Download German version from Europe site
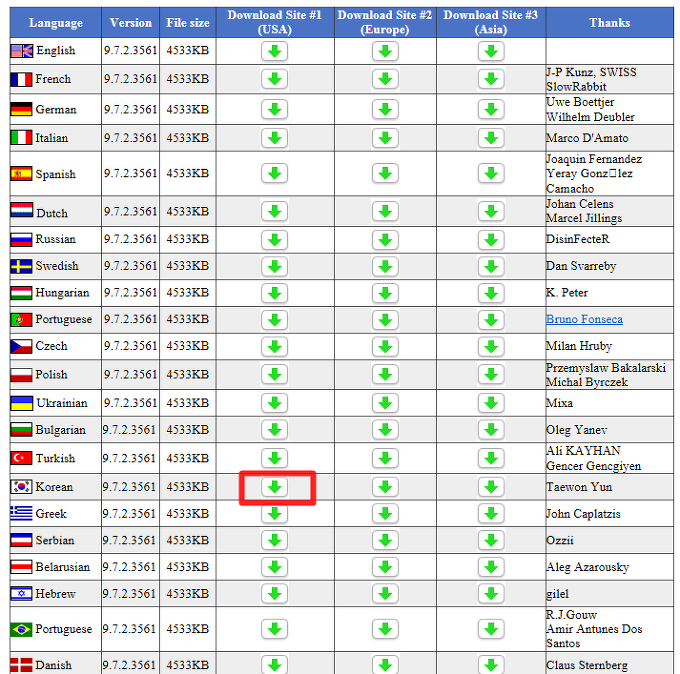This screenshot has width=680, height=674. point(385,109)
